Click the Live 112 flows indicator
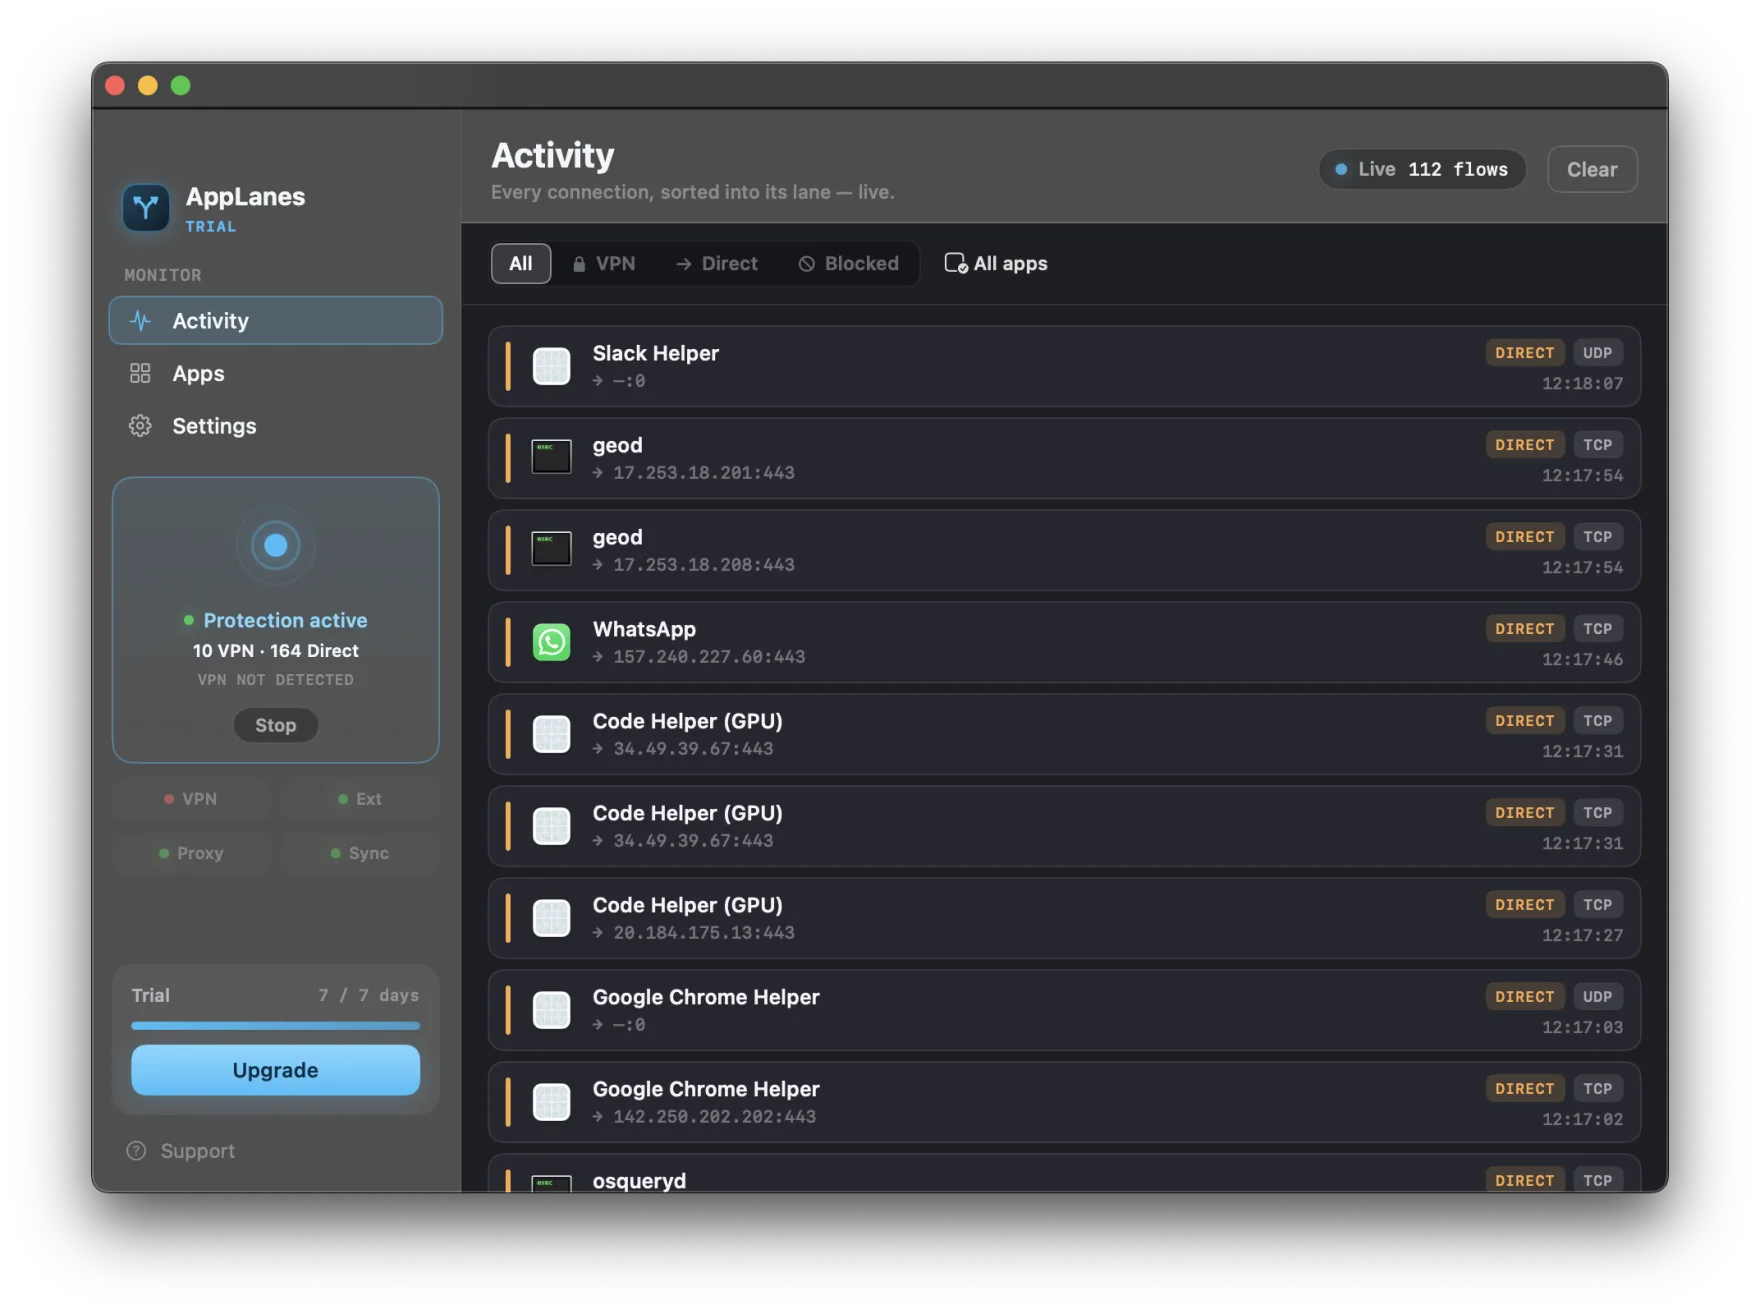This screenshot has width=1760, height=1314. [x=1422, y=169]
